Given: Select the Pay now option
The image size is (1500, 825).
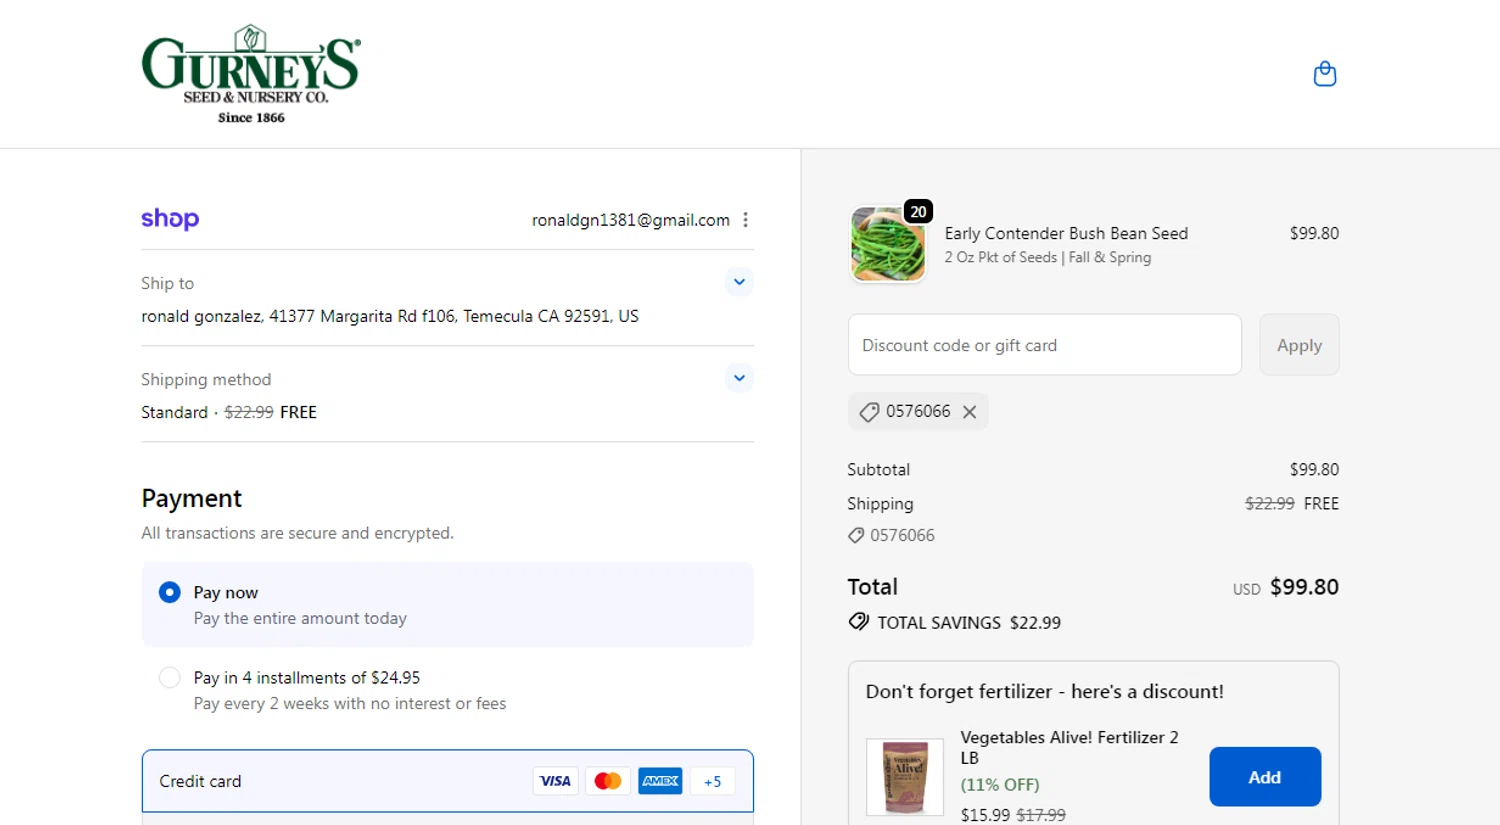Looking at the screenshot, I should 170,593.
